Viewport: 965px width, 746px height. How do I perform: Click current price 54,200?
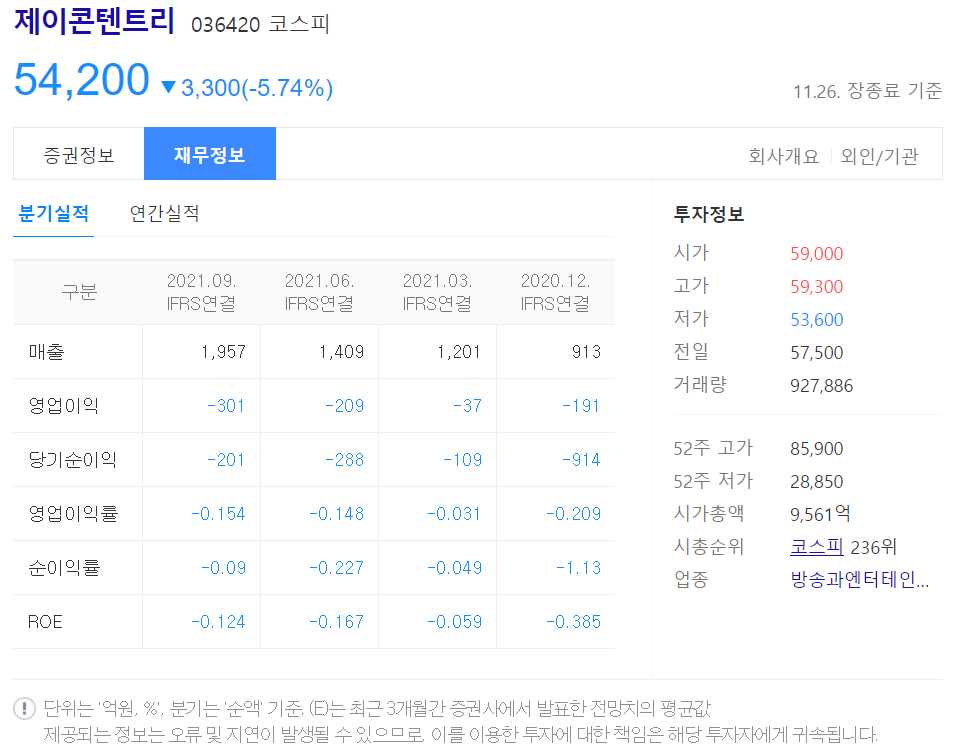pos(82,80)
